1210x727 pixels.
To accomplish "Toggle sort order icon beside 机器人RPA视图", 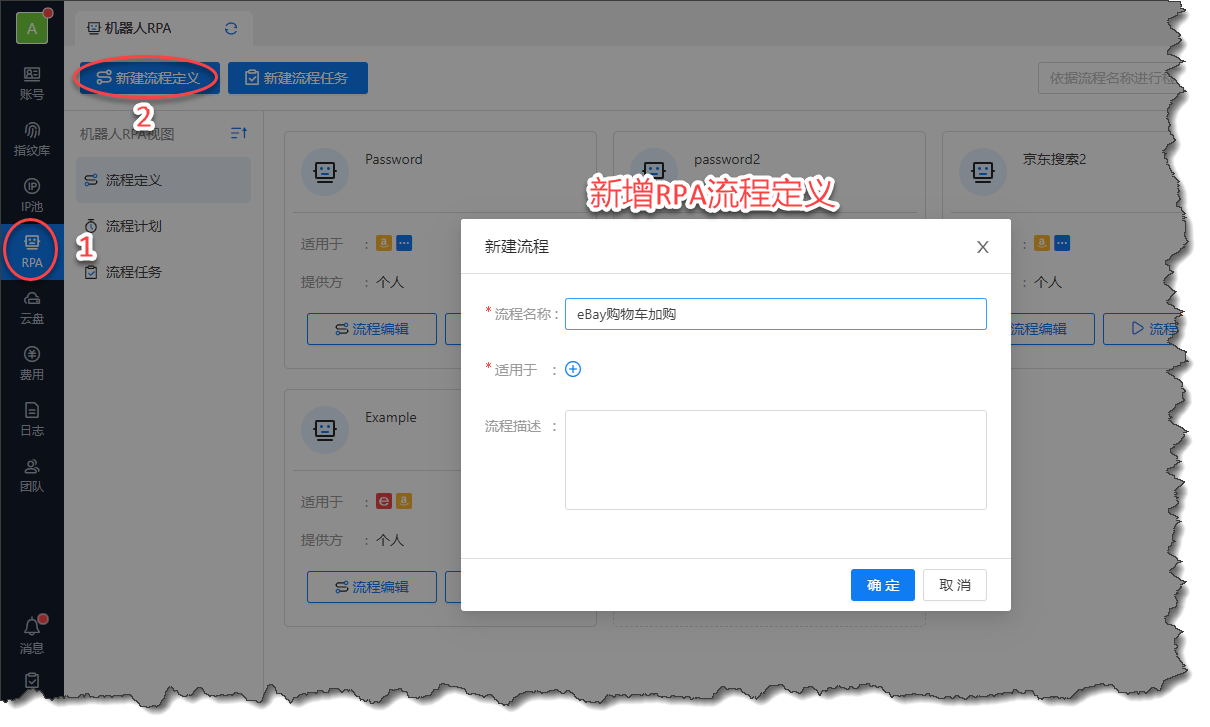I will pos(239,133).
